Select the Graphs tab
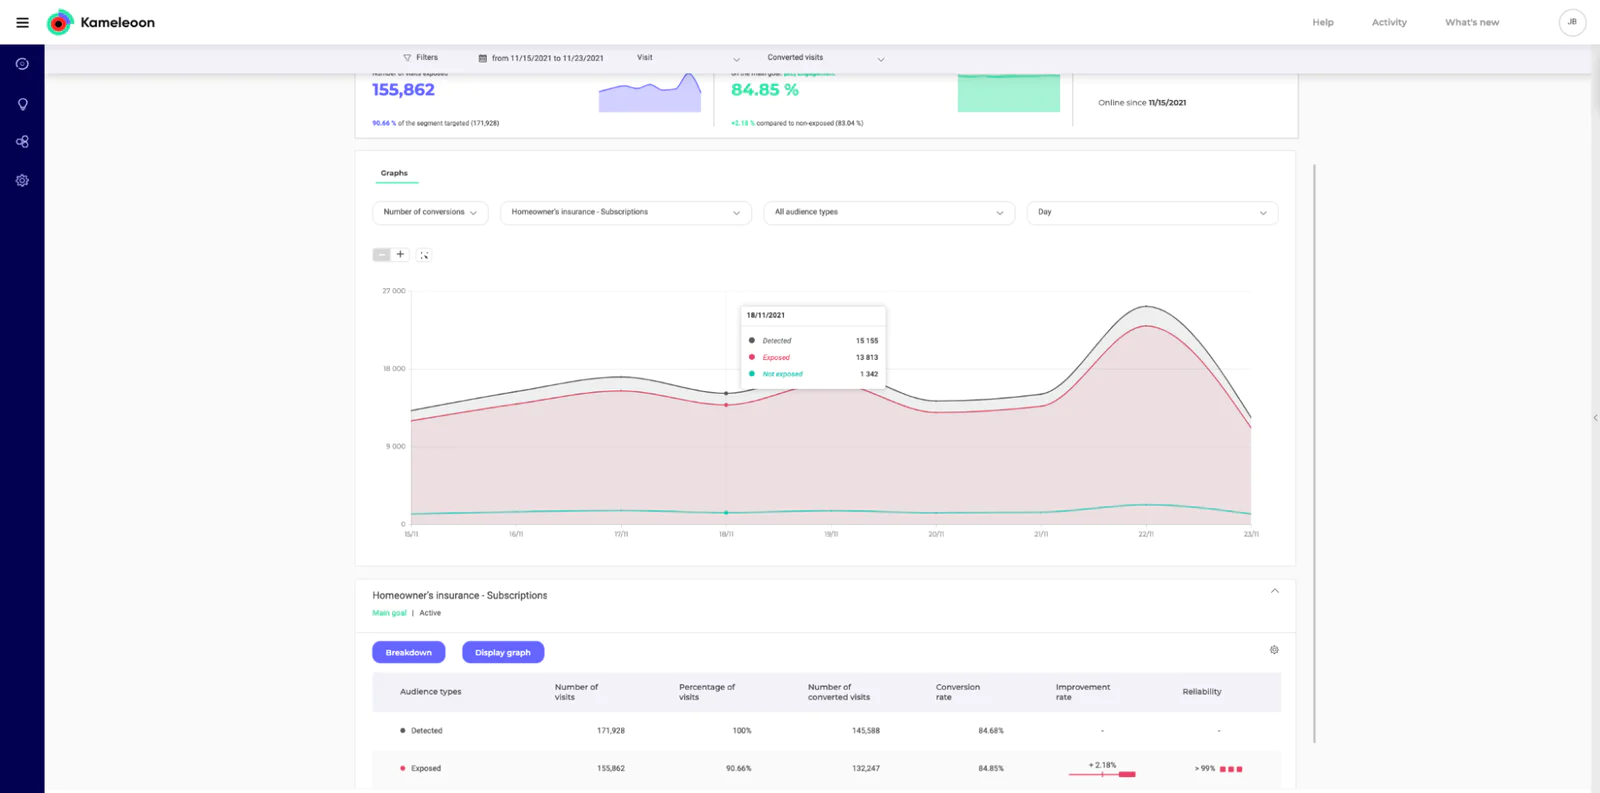The image size is (1600, 793). click(x=394, y=173)
